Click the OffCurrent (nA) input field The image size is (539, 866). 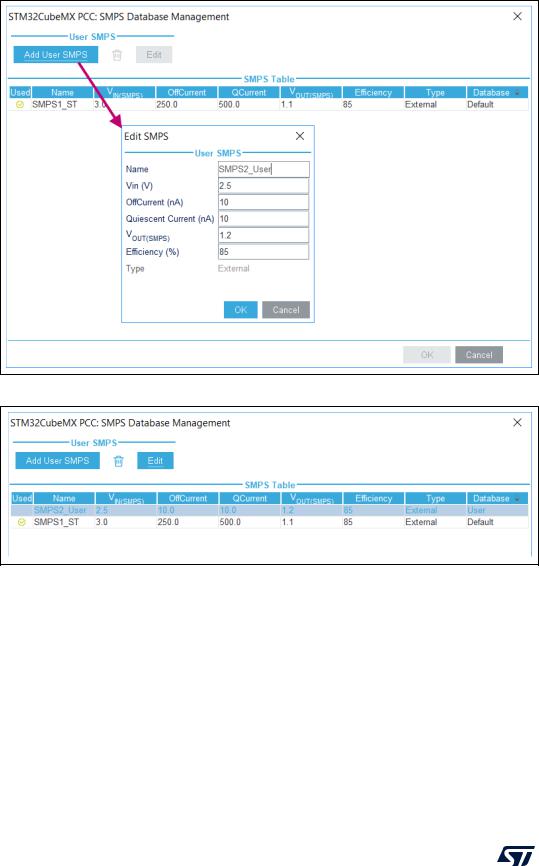[x=263, y=202]
